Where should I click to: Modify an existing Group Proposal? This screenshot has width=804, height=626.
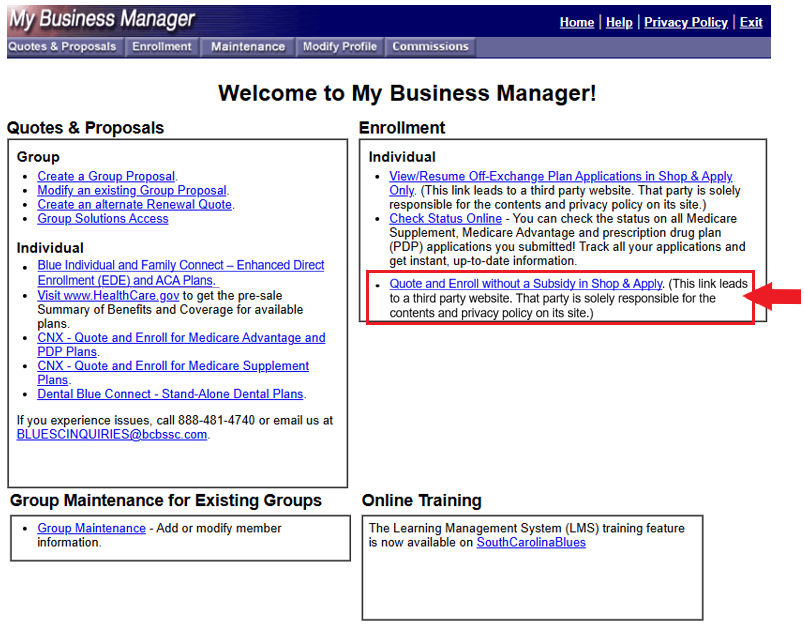click(x=131, y=190)
